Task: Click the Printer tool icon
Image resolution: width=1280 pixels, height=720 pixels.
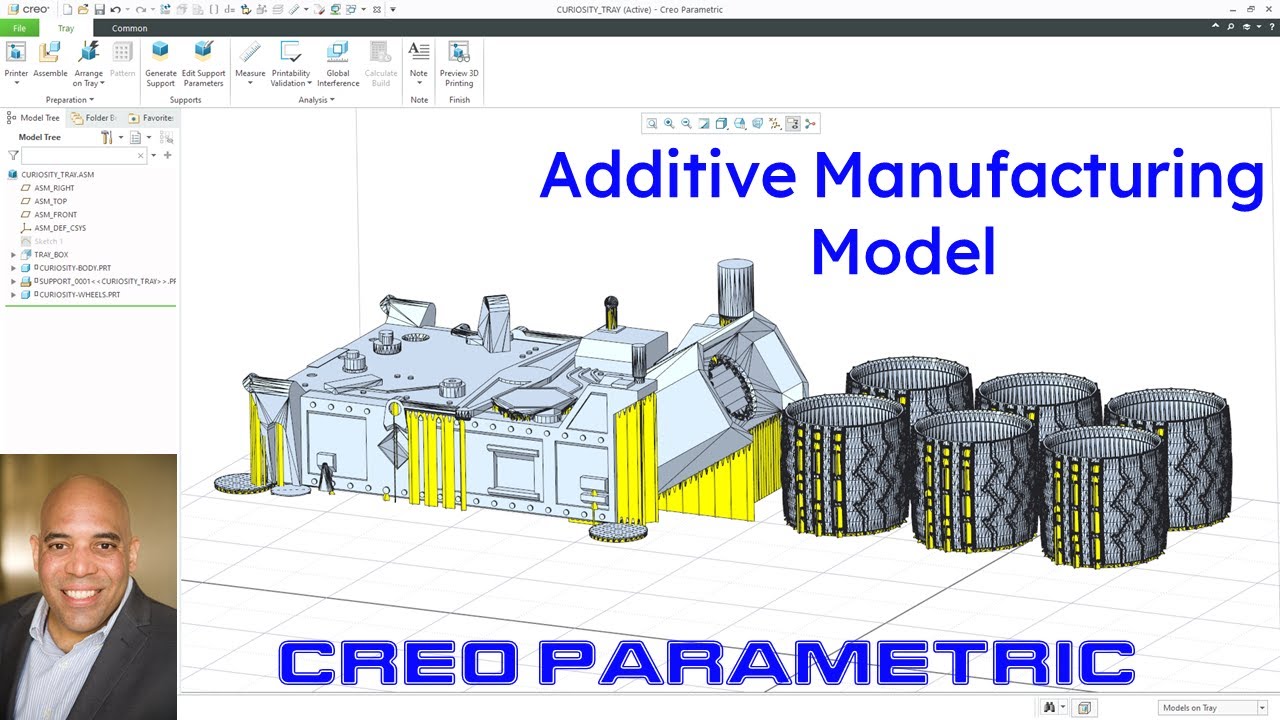Action: click(16, 52)
